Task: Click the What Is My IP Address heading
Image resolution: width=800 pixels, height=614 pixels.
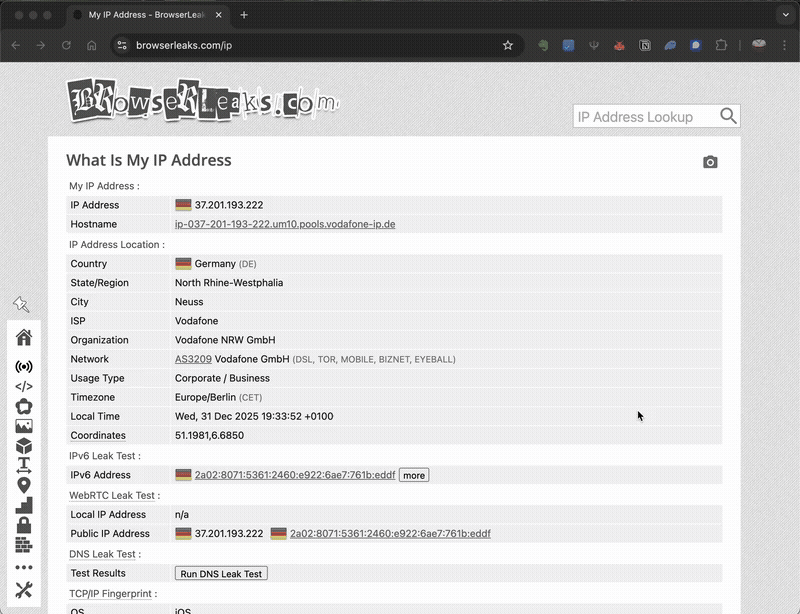Action: (x=148, y=160)
